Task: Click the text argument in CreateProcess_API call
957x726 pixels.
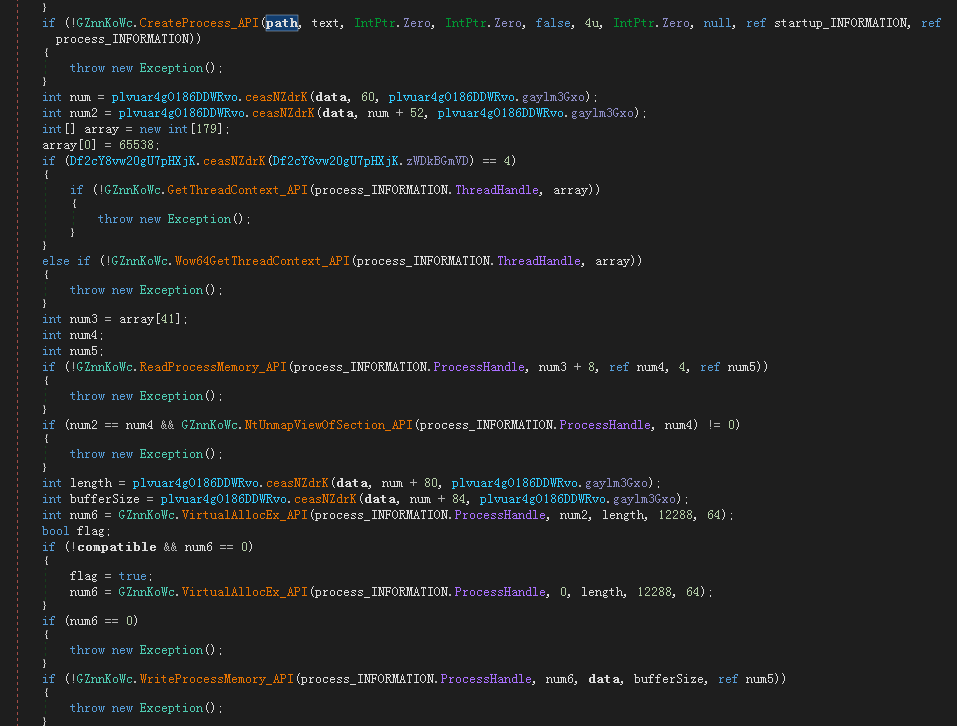Action: pyautogui.click(x=325, y=23)
